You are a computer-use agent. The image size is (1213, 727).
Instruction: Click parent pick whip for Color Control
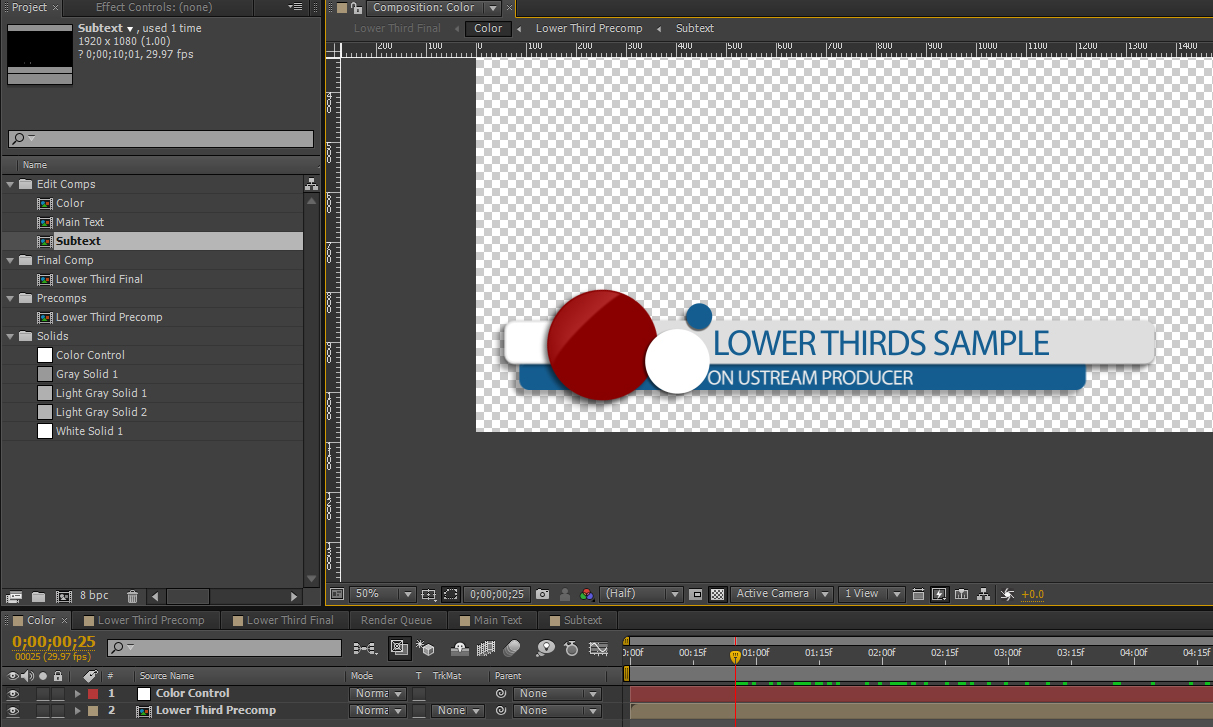pos(500,693)
